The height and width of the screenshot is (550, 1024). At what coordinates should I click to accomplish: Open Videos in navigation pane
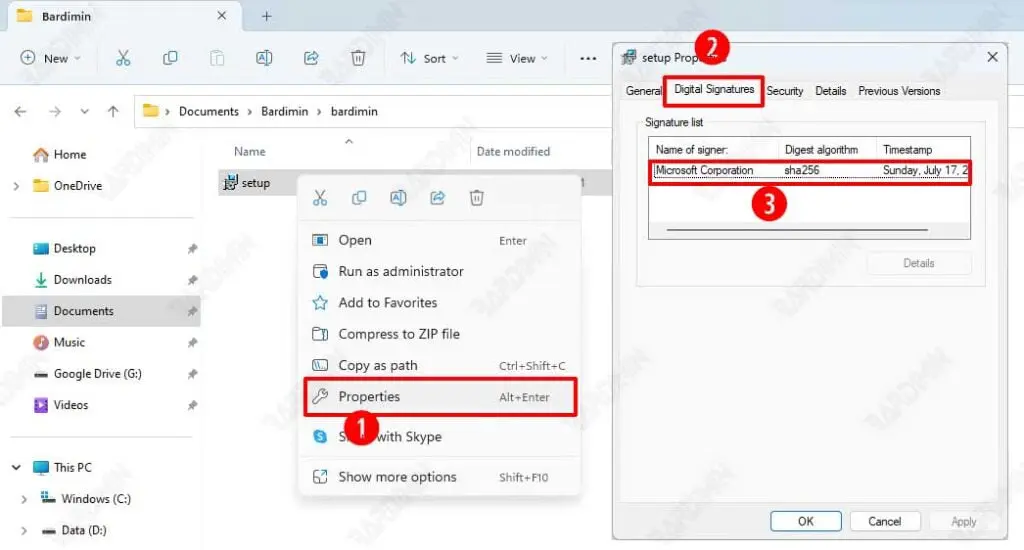click(61, 406)
